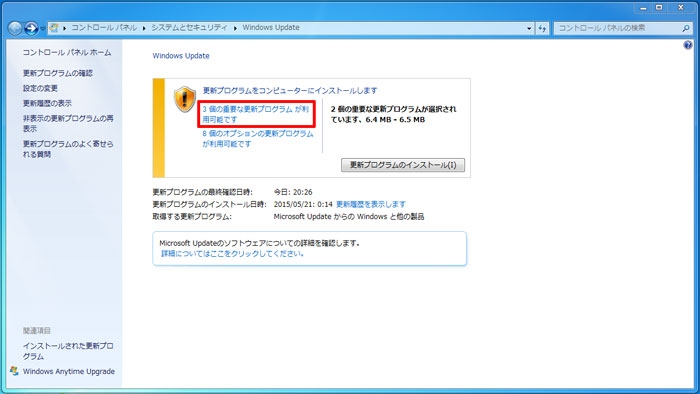The image size is (700, 394).
Task: Click the 2015/05/21: 0:14 install date
Action: click(303, 204)
